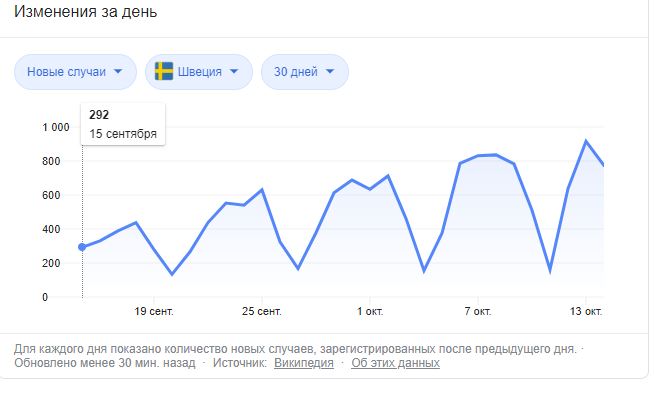This screenshot has width=654, height=395.
Task: Select the highlighted 15 сентября data point
Action: tap(82, 247)
